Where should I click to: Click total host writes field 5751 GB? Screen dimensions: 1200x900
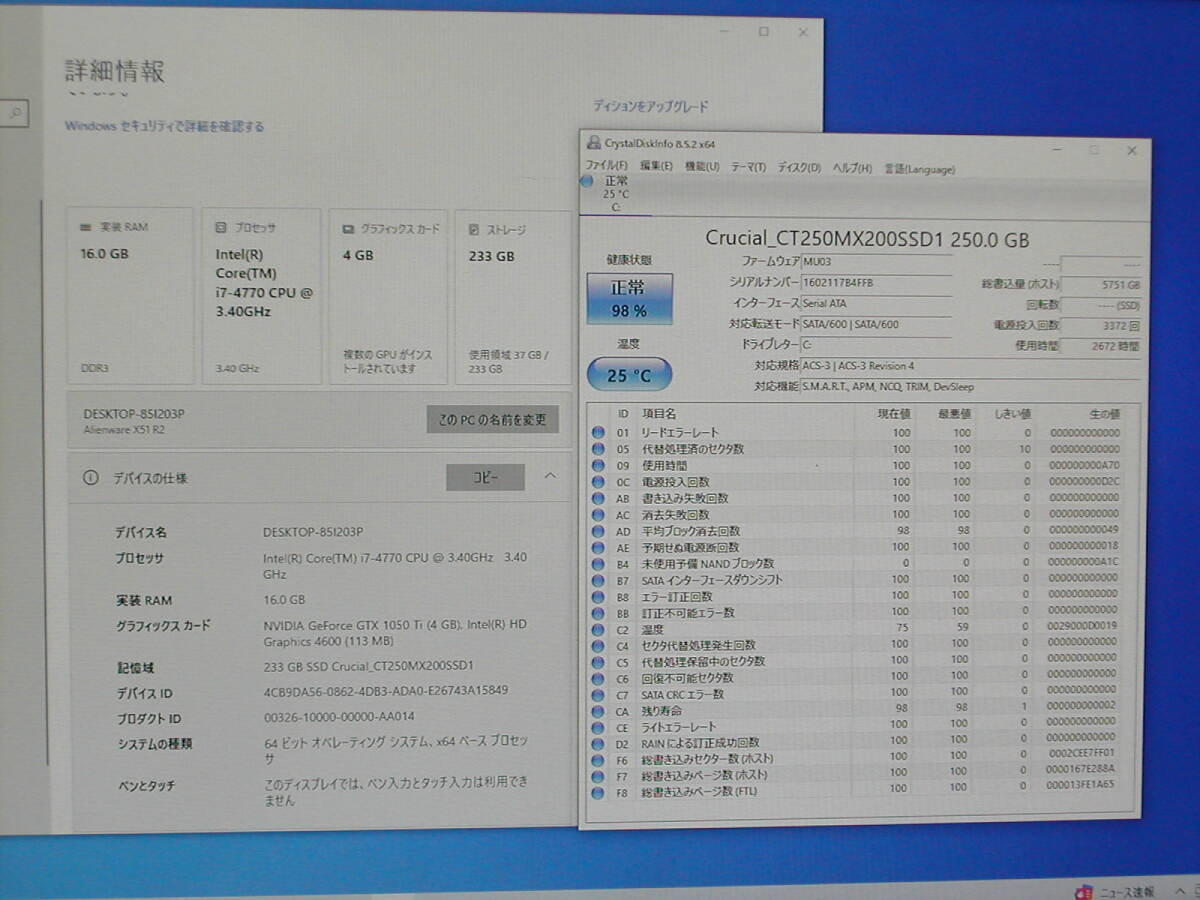(x=1101, y=285)
